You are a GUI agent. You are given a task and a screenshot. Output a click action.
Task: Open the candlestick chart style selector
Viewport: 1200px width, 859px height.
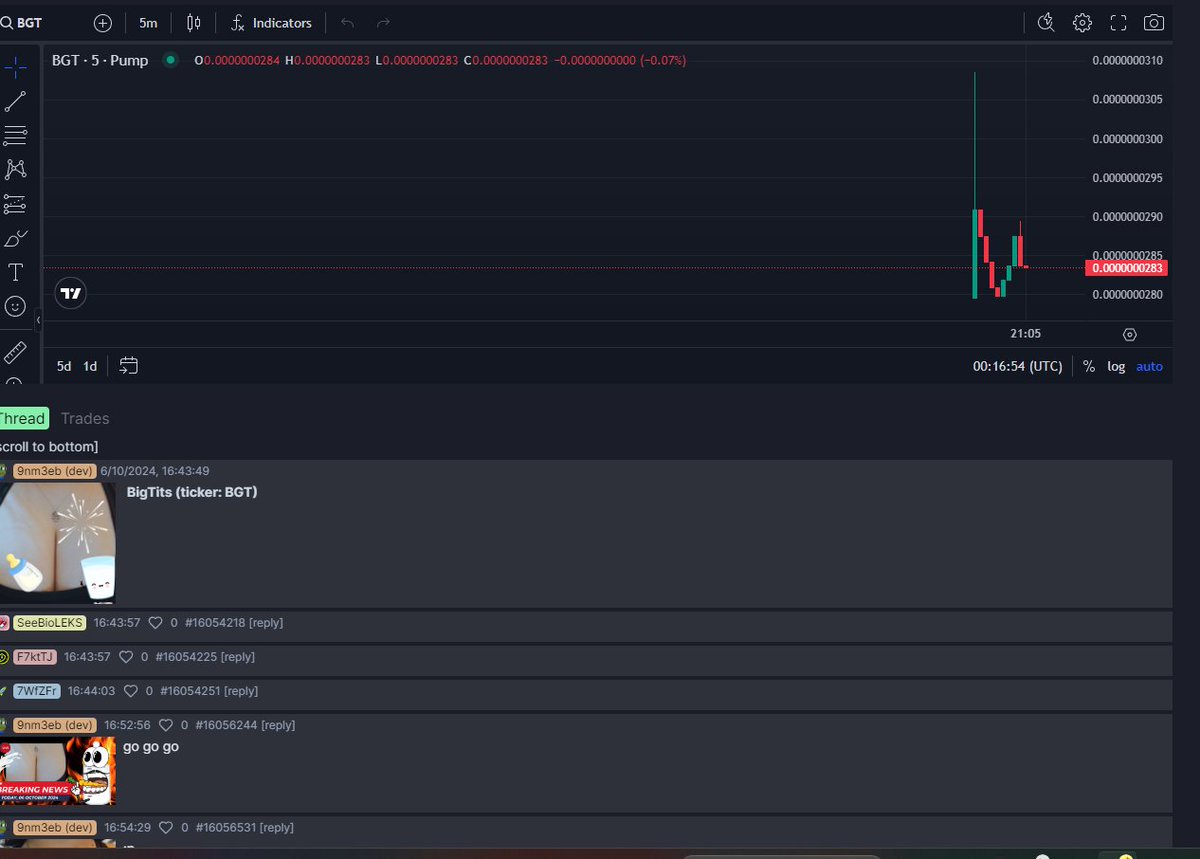pos(194,22)
